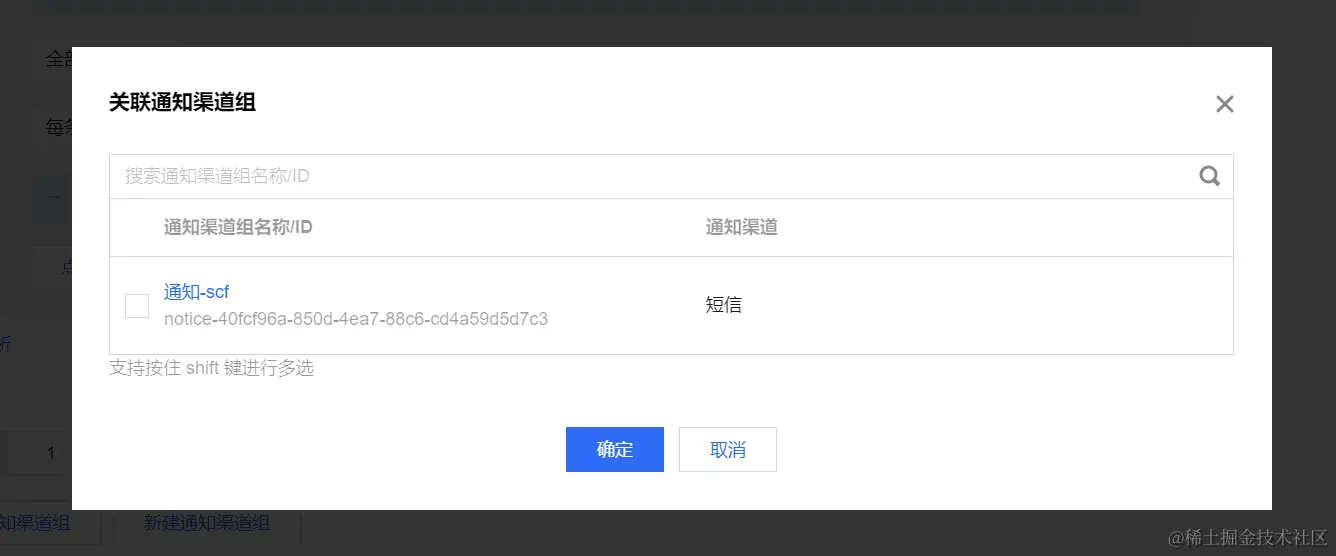Click the 支持按住 shift 键进行多选 hint
The width and height of the screenshot is (1336, 556).
(211, 368)
